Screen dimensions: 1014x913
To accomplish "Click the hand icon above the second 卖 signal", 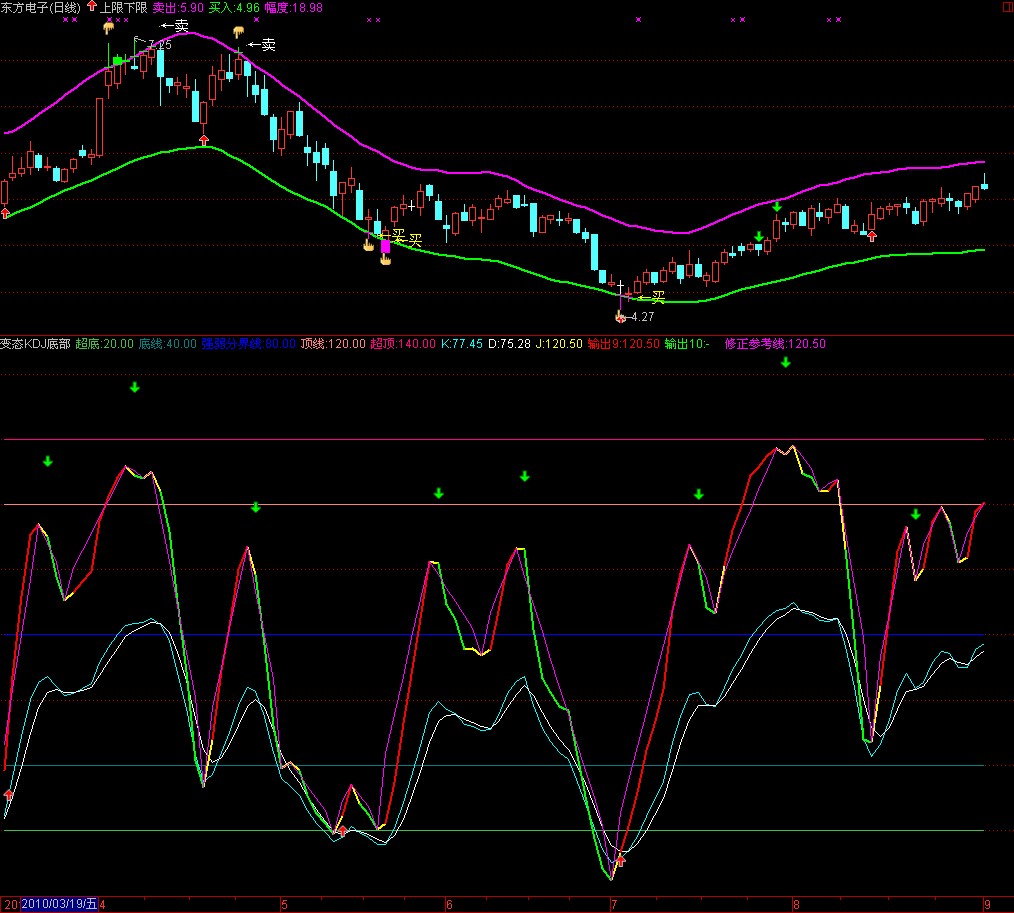I will (x=238, y=31).
